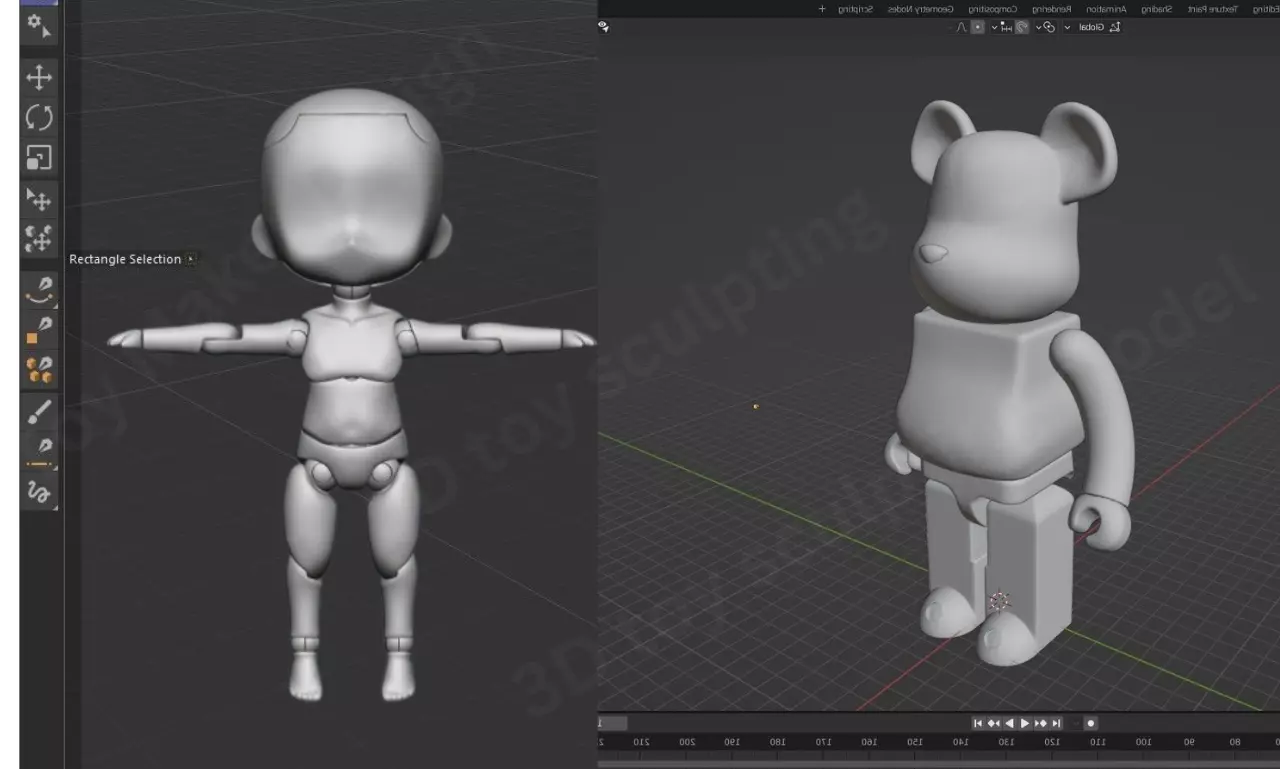Select the pen tool with orange cubes
Viewport: 1280px width, 769px height.
(39, 368)
